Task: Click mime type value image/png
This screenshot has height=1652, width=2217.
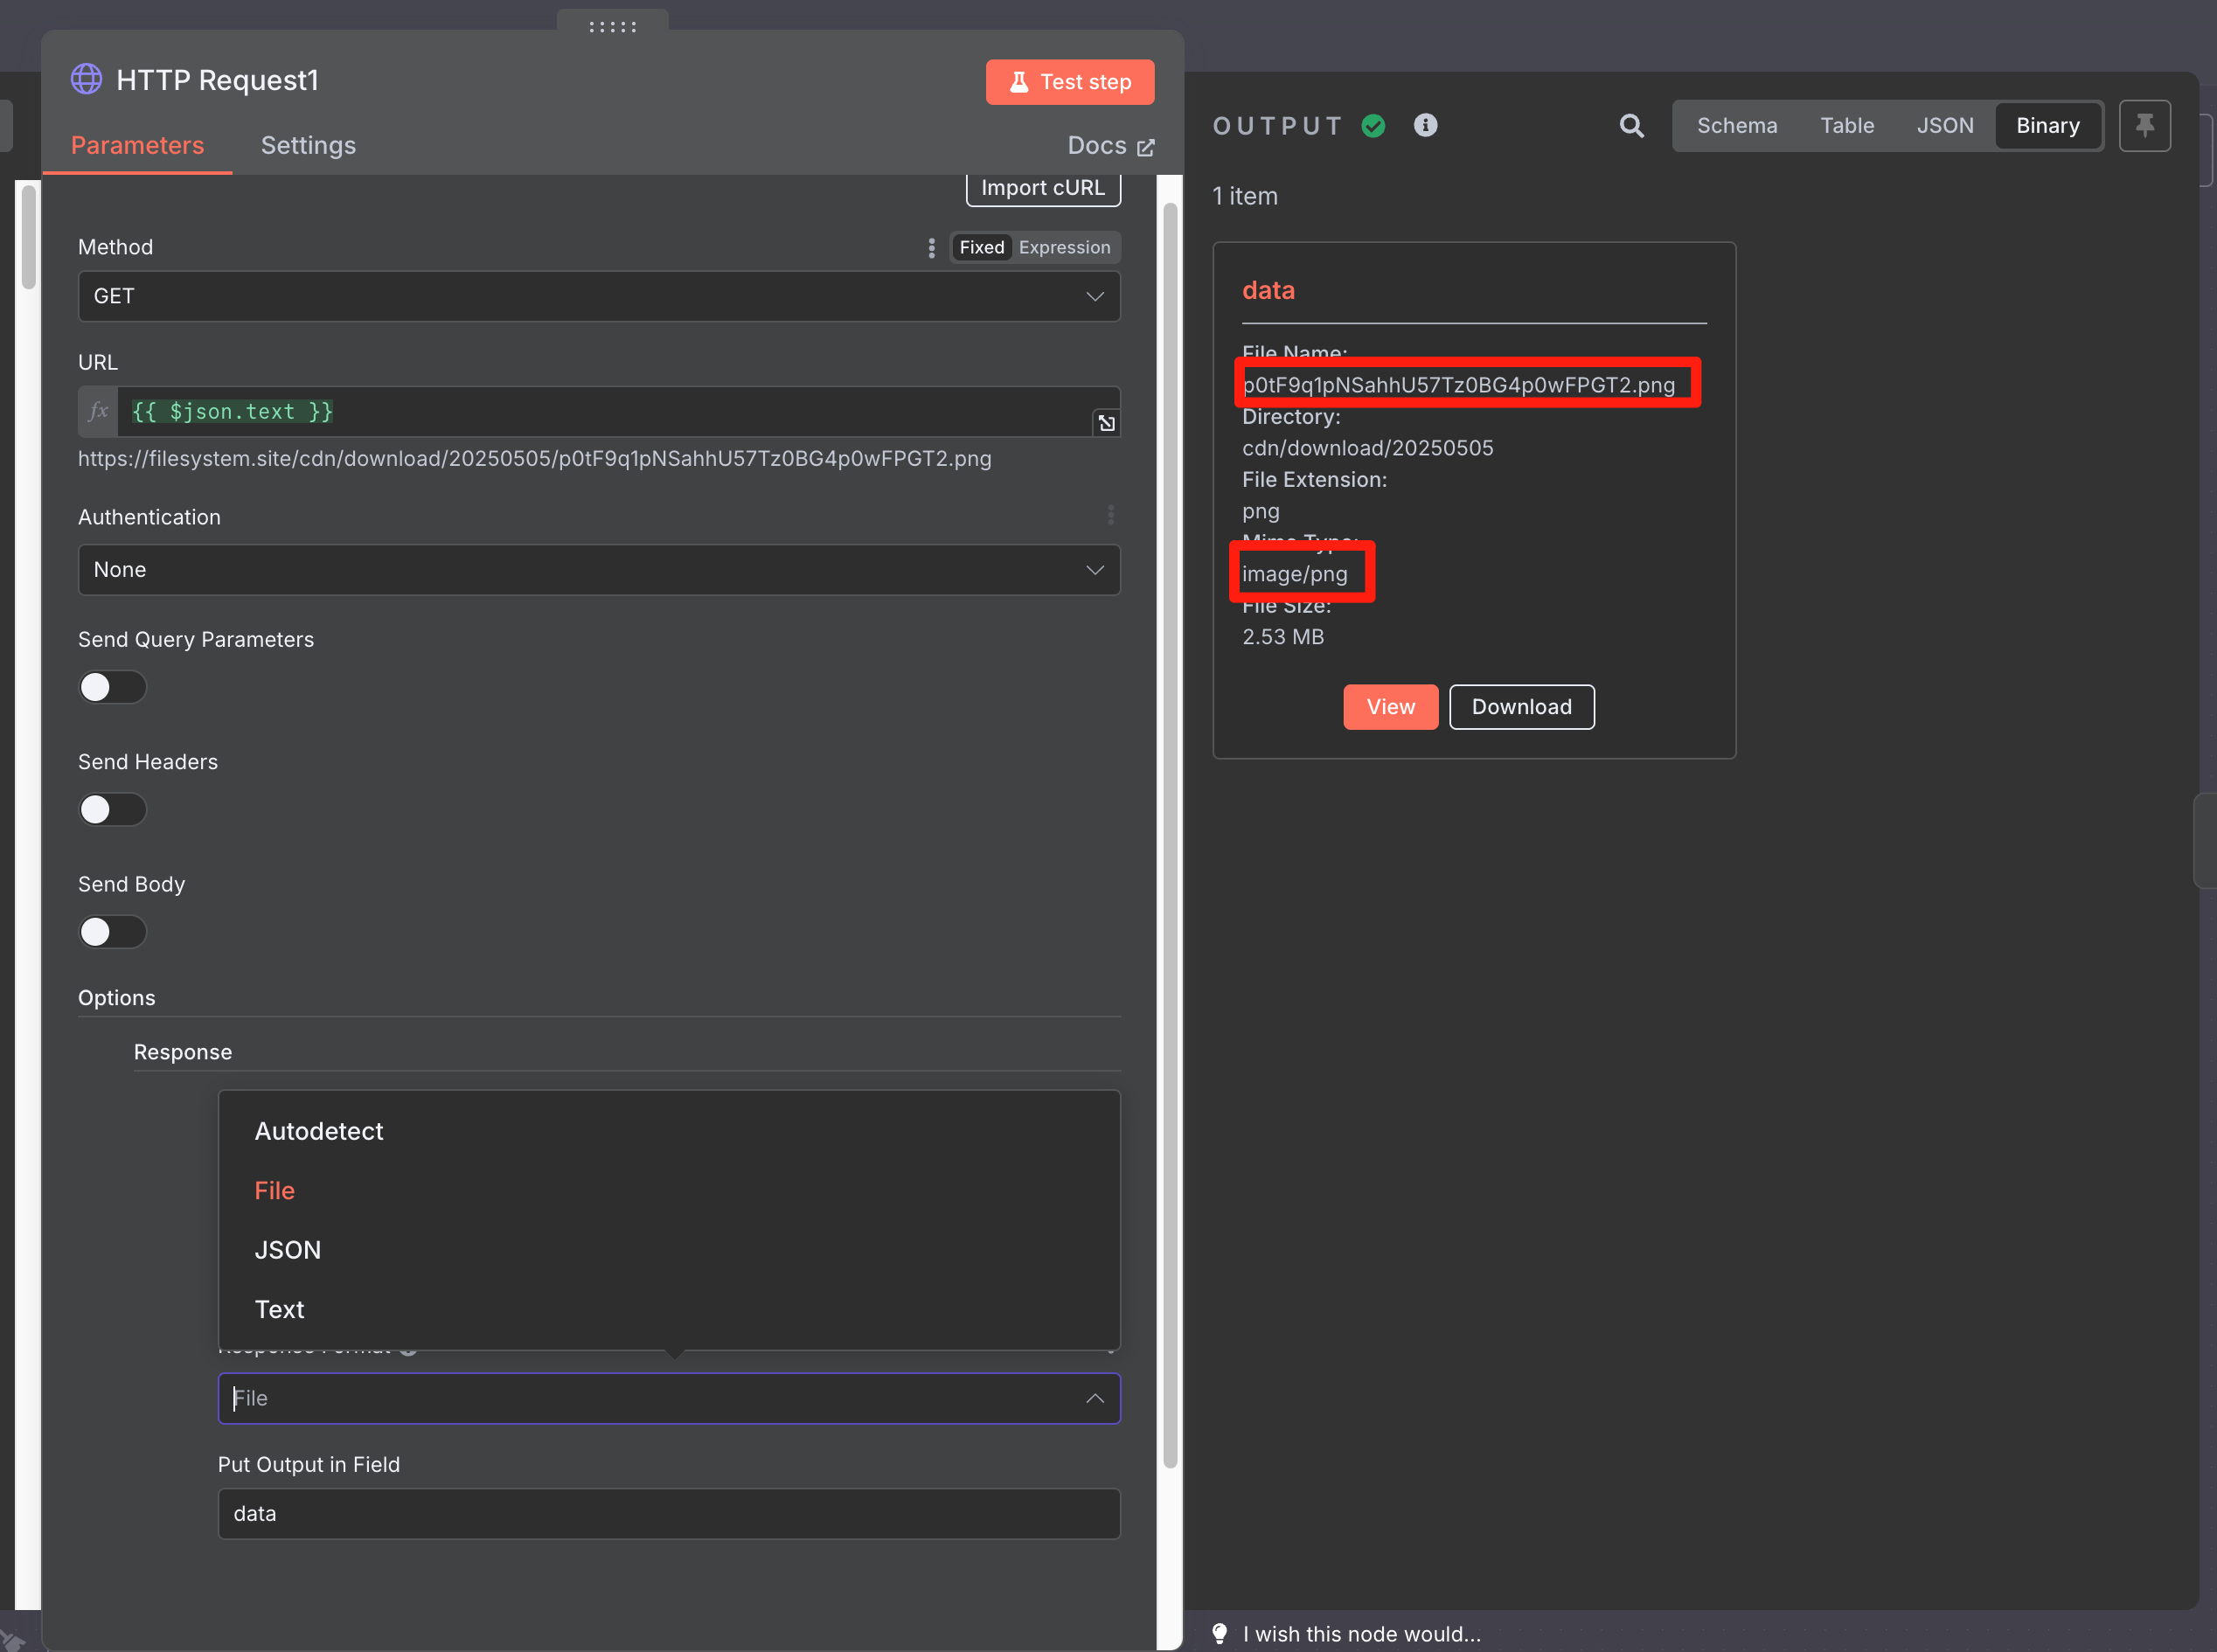Action: pos(1294,574)
